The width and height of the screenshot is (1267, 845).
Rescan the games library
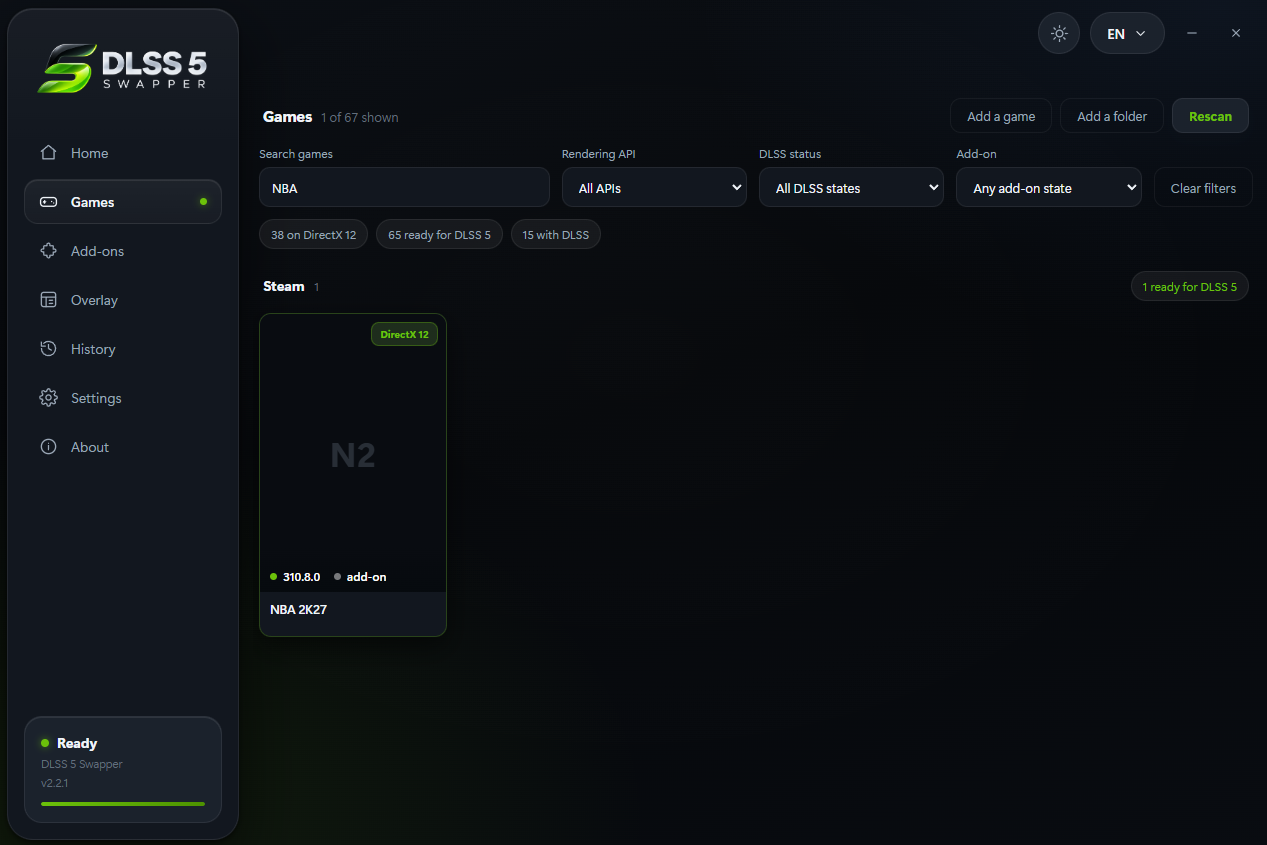point(1210,116)
